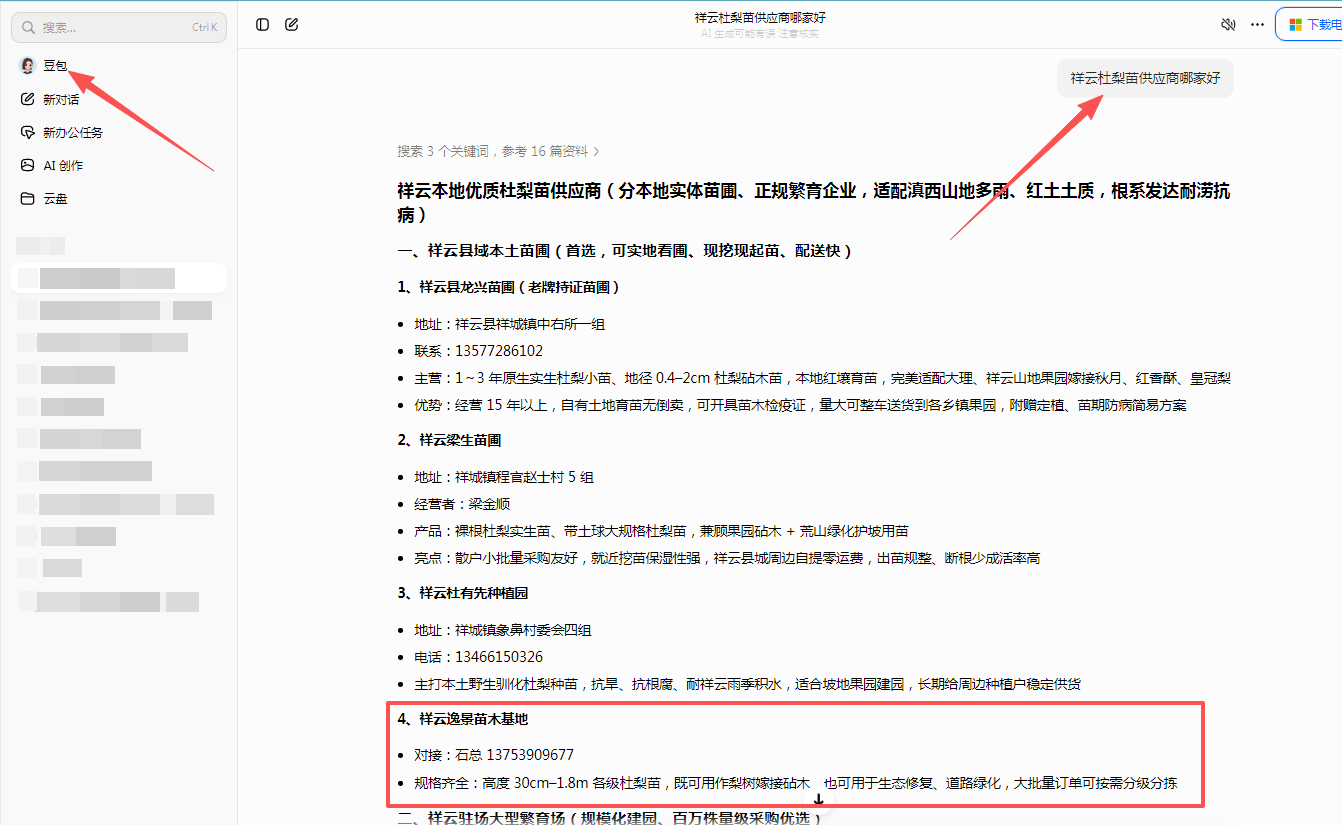Image resolution: width=1342 pixels, height=825 pixels.
Task: Mute the voice playback speaker icon
Action: click(x=1228, y=25)
